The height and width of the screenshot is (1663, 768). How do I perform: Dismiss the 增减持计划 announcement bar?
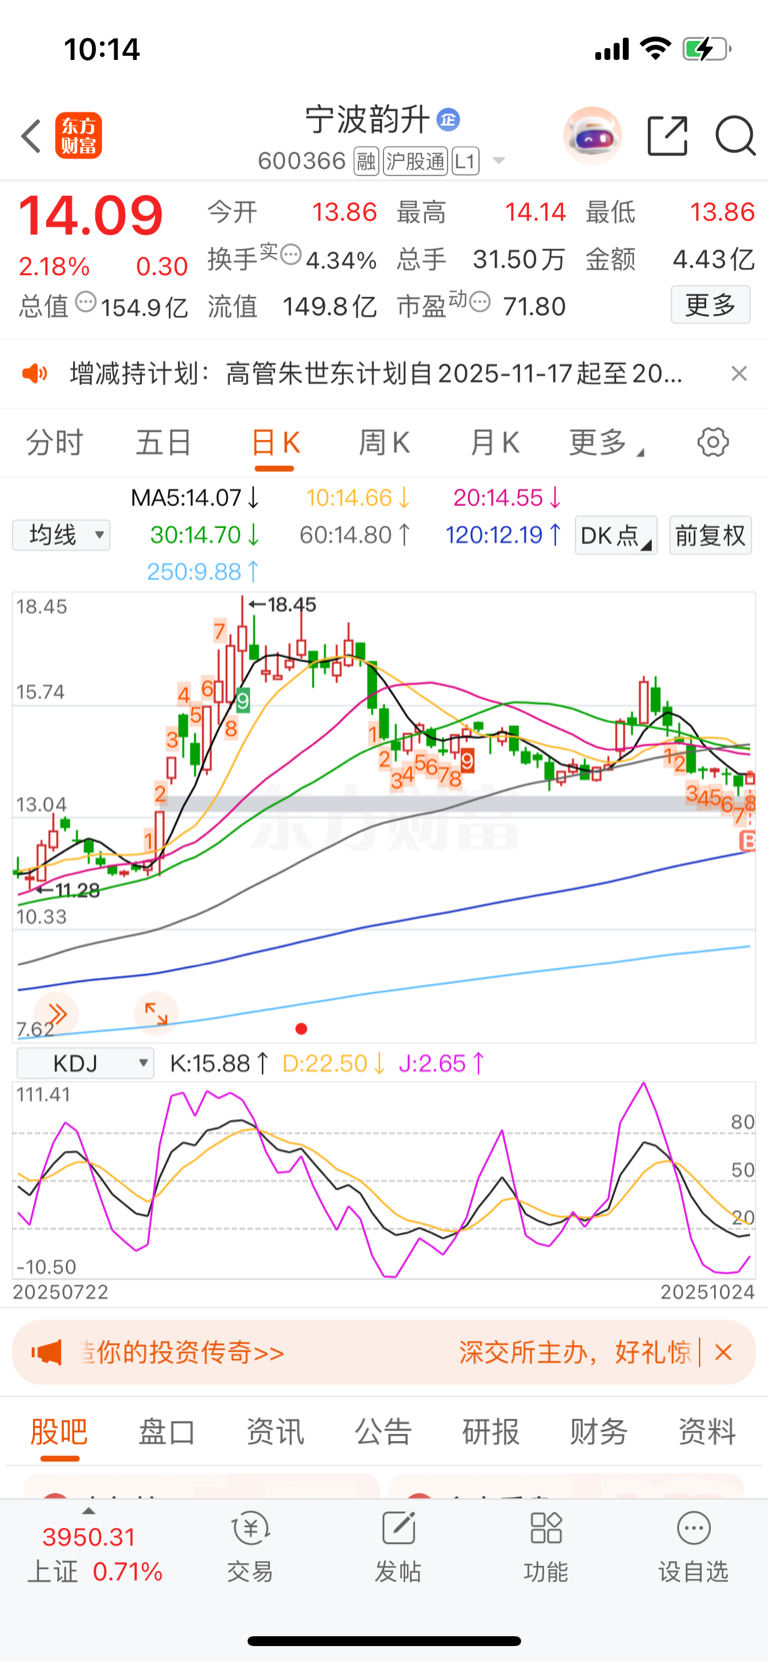coord(739,374)
